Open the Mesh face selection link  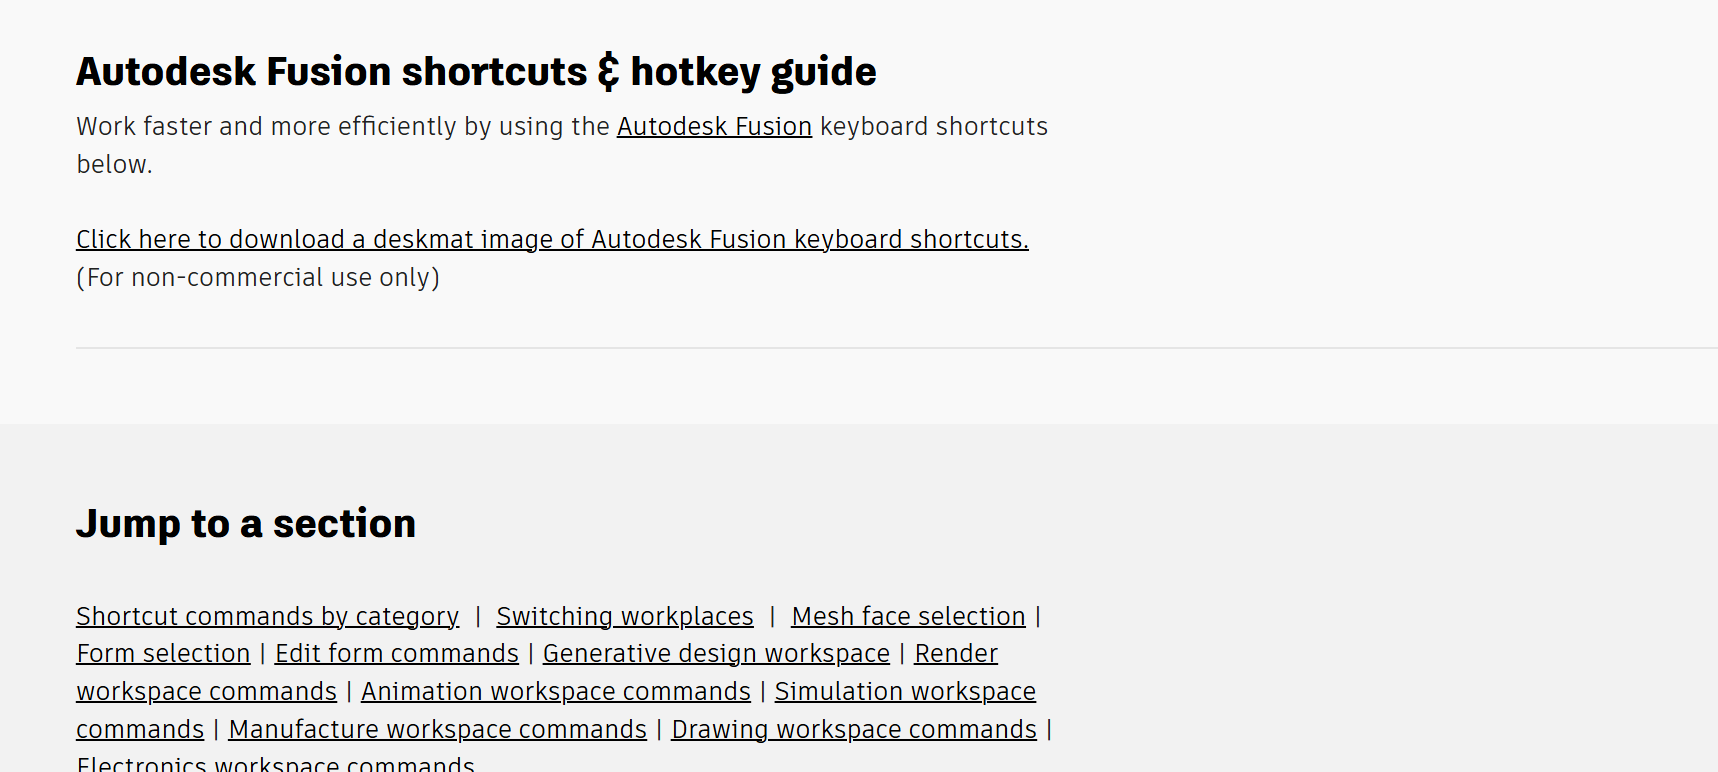pos(908,616)
